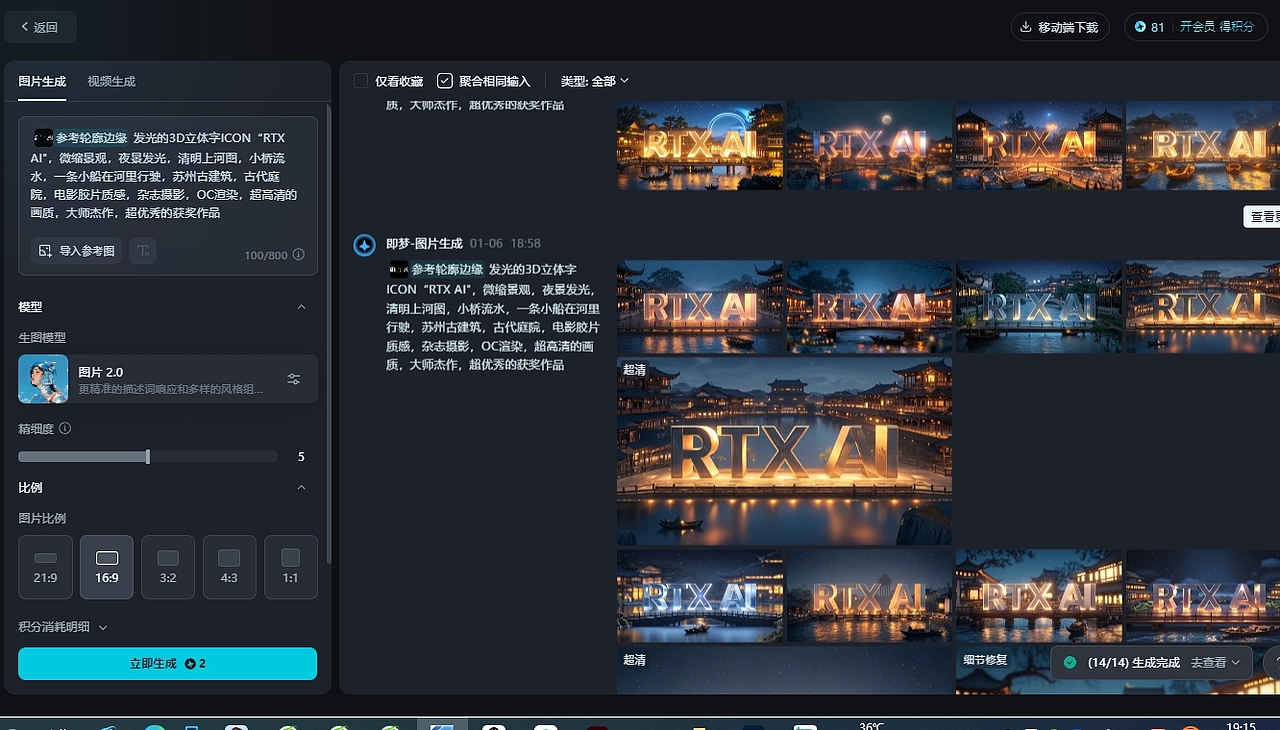
Task: Open third thumbnail in row below large image
Action: pos(1039,596)
